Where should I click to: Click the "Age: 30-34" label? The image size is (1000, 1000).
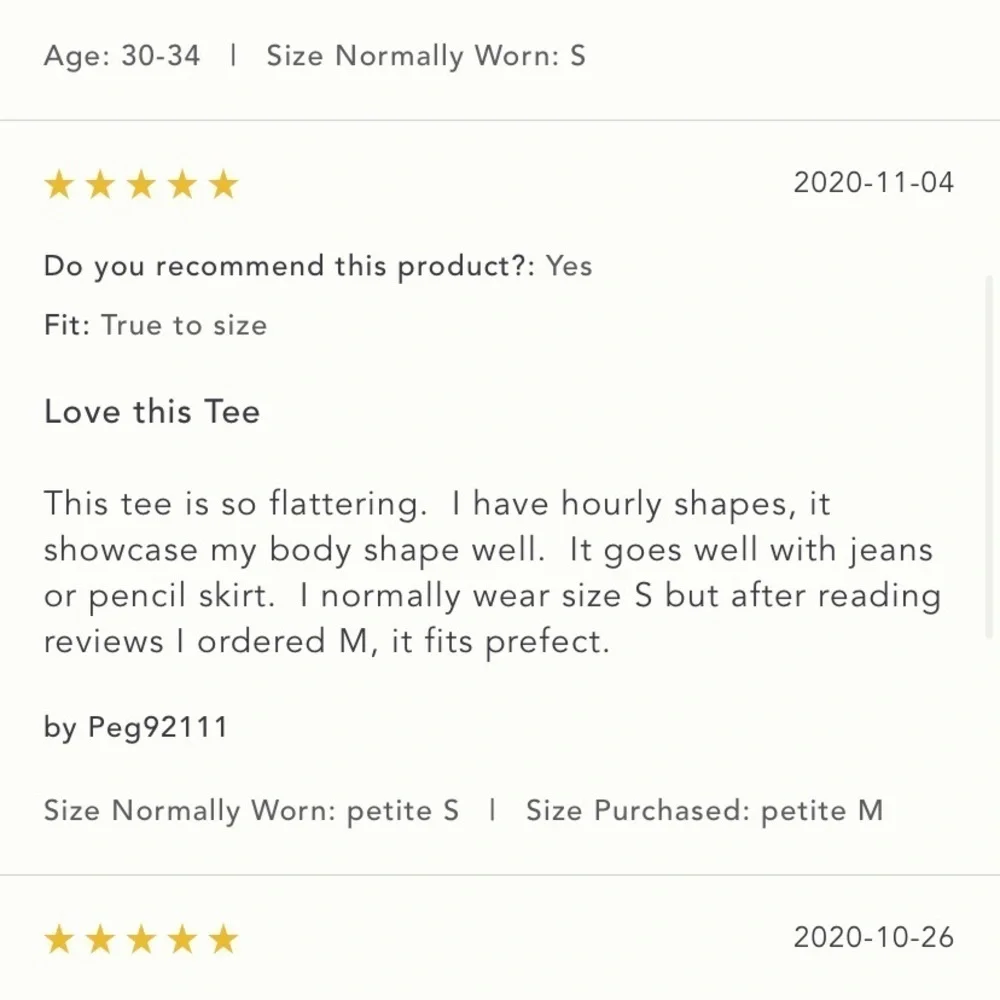(122, 56)
